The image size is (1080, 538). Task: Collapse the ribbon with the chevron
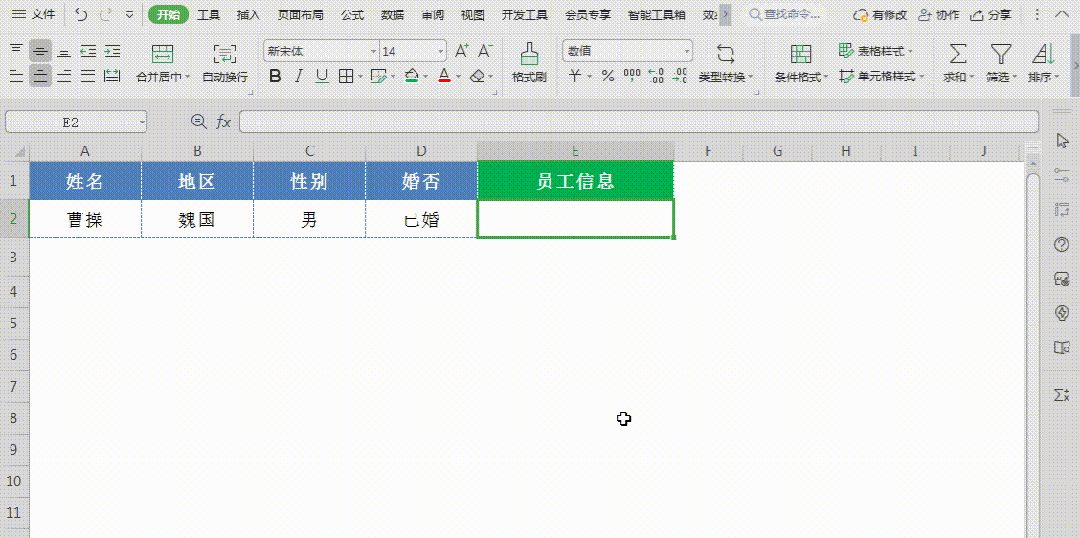click(1063, 14)
